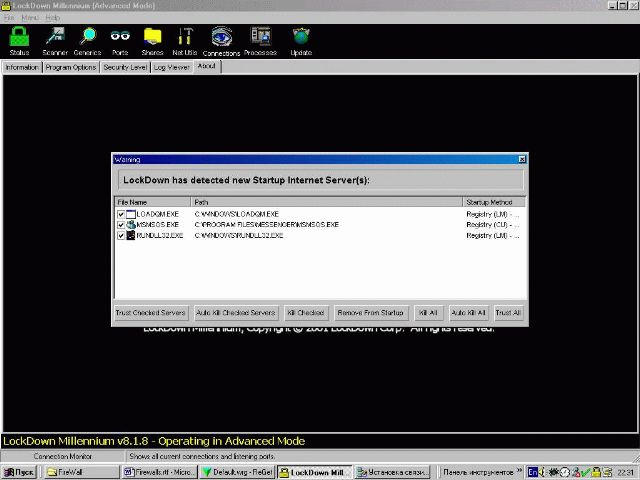Uncheck the LOADQM.EXE checkbox
Image resolution: width=640 pixels, height=480 pixels.
tap(121, 214)
